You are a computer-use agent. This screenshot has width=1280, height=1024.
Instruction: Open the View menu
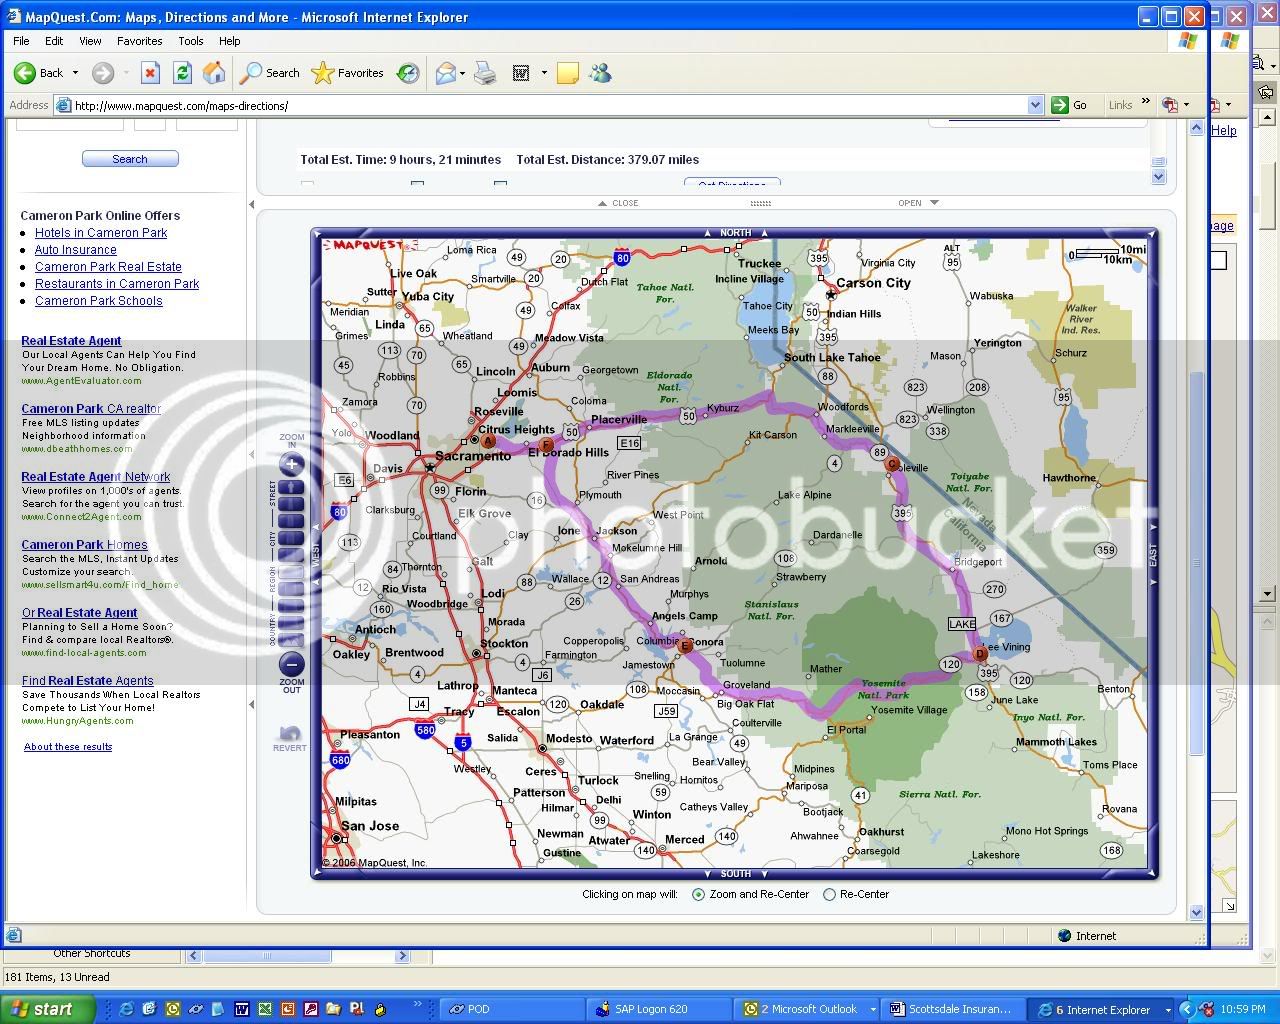coord(90,41)
